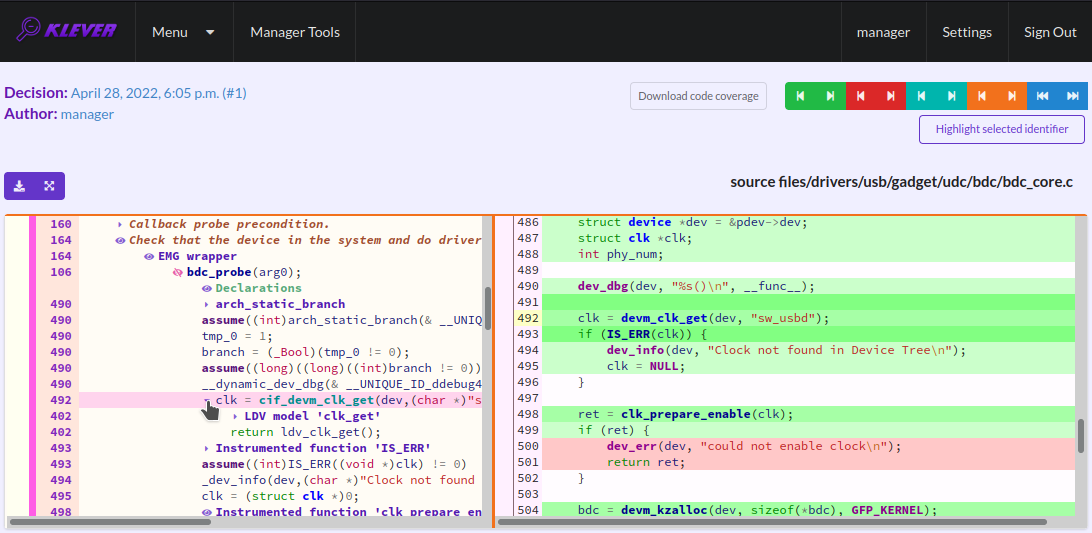Viewport: 1092px width, 533px height.
Task: Click source line number 492
Action: (527, 318)
